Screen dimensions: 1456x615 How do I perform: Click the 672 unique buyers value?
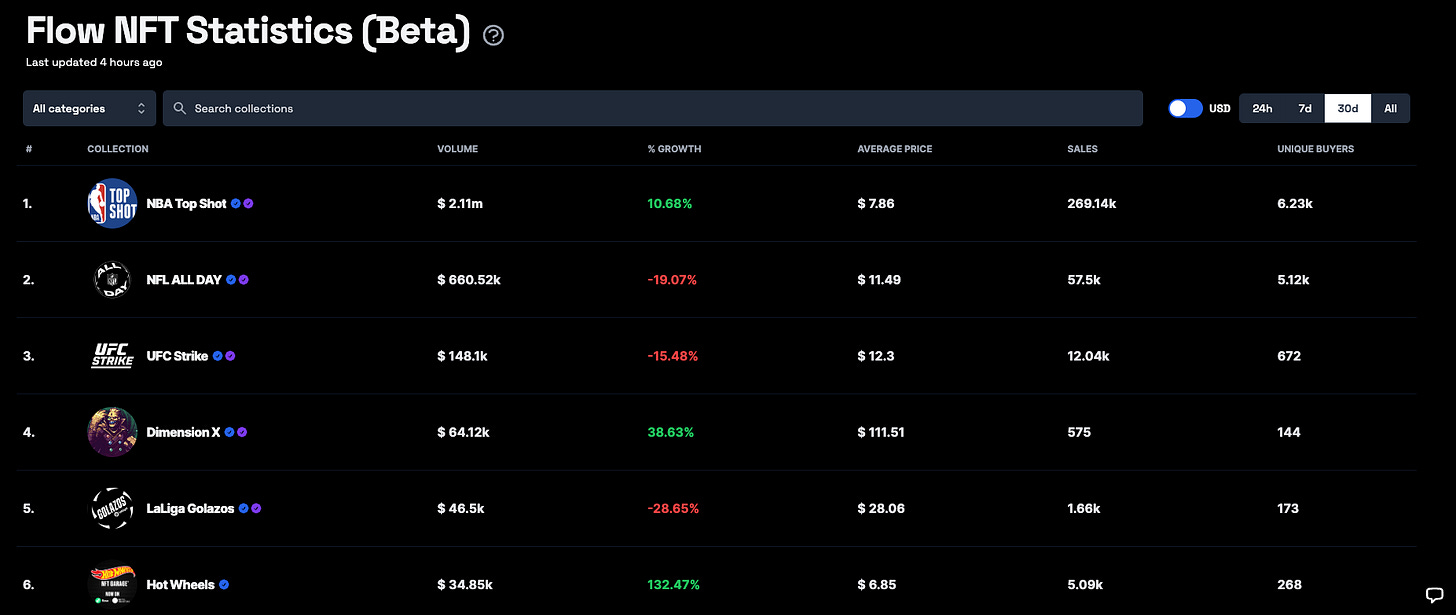click(x=1289, y=356)
